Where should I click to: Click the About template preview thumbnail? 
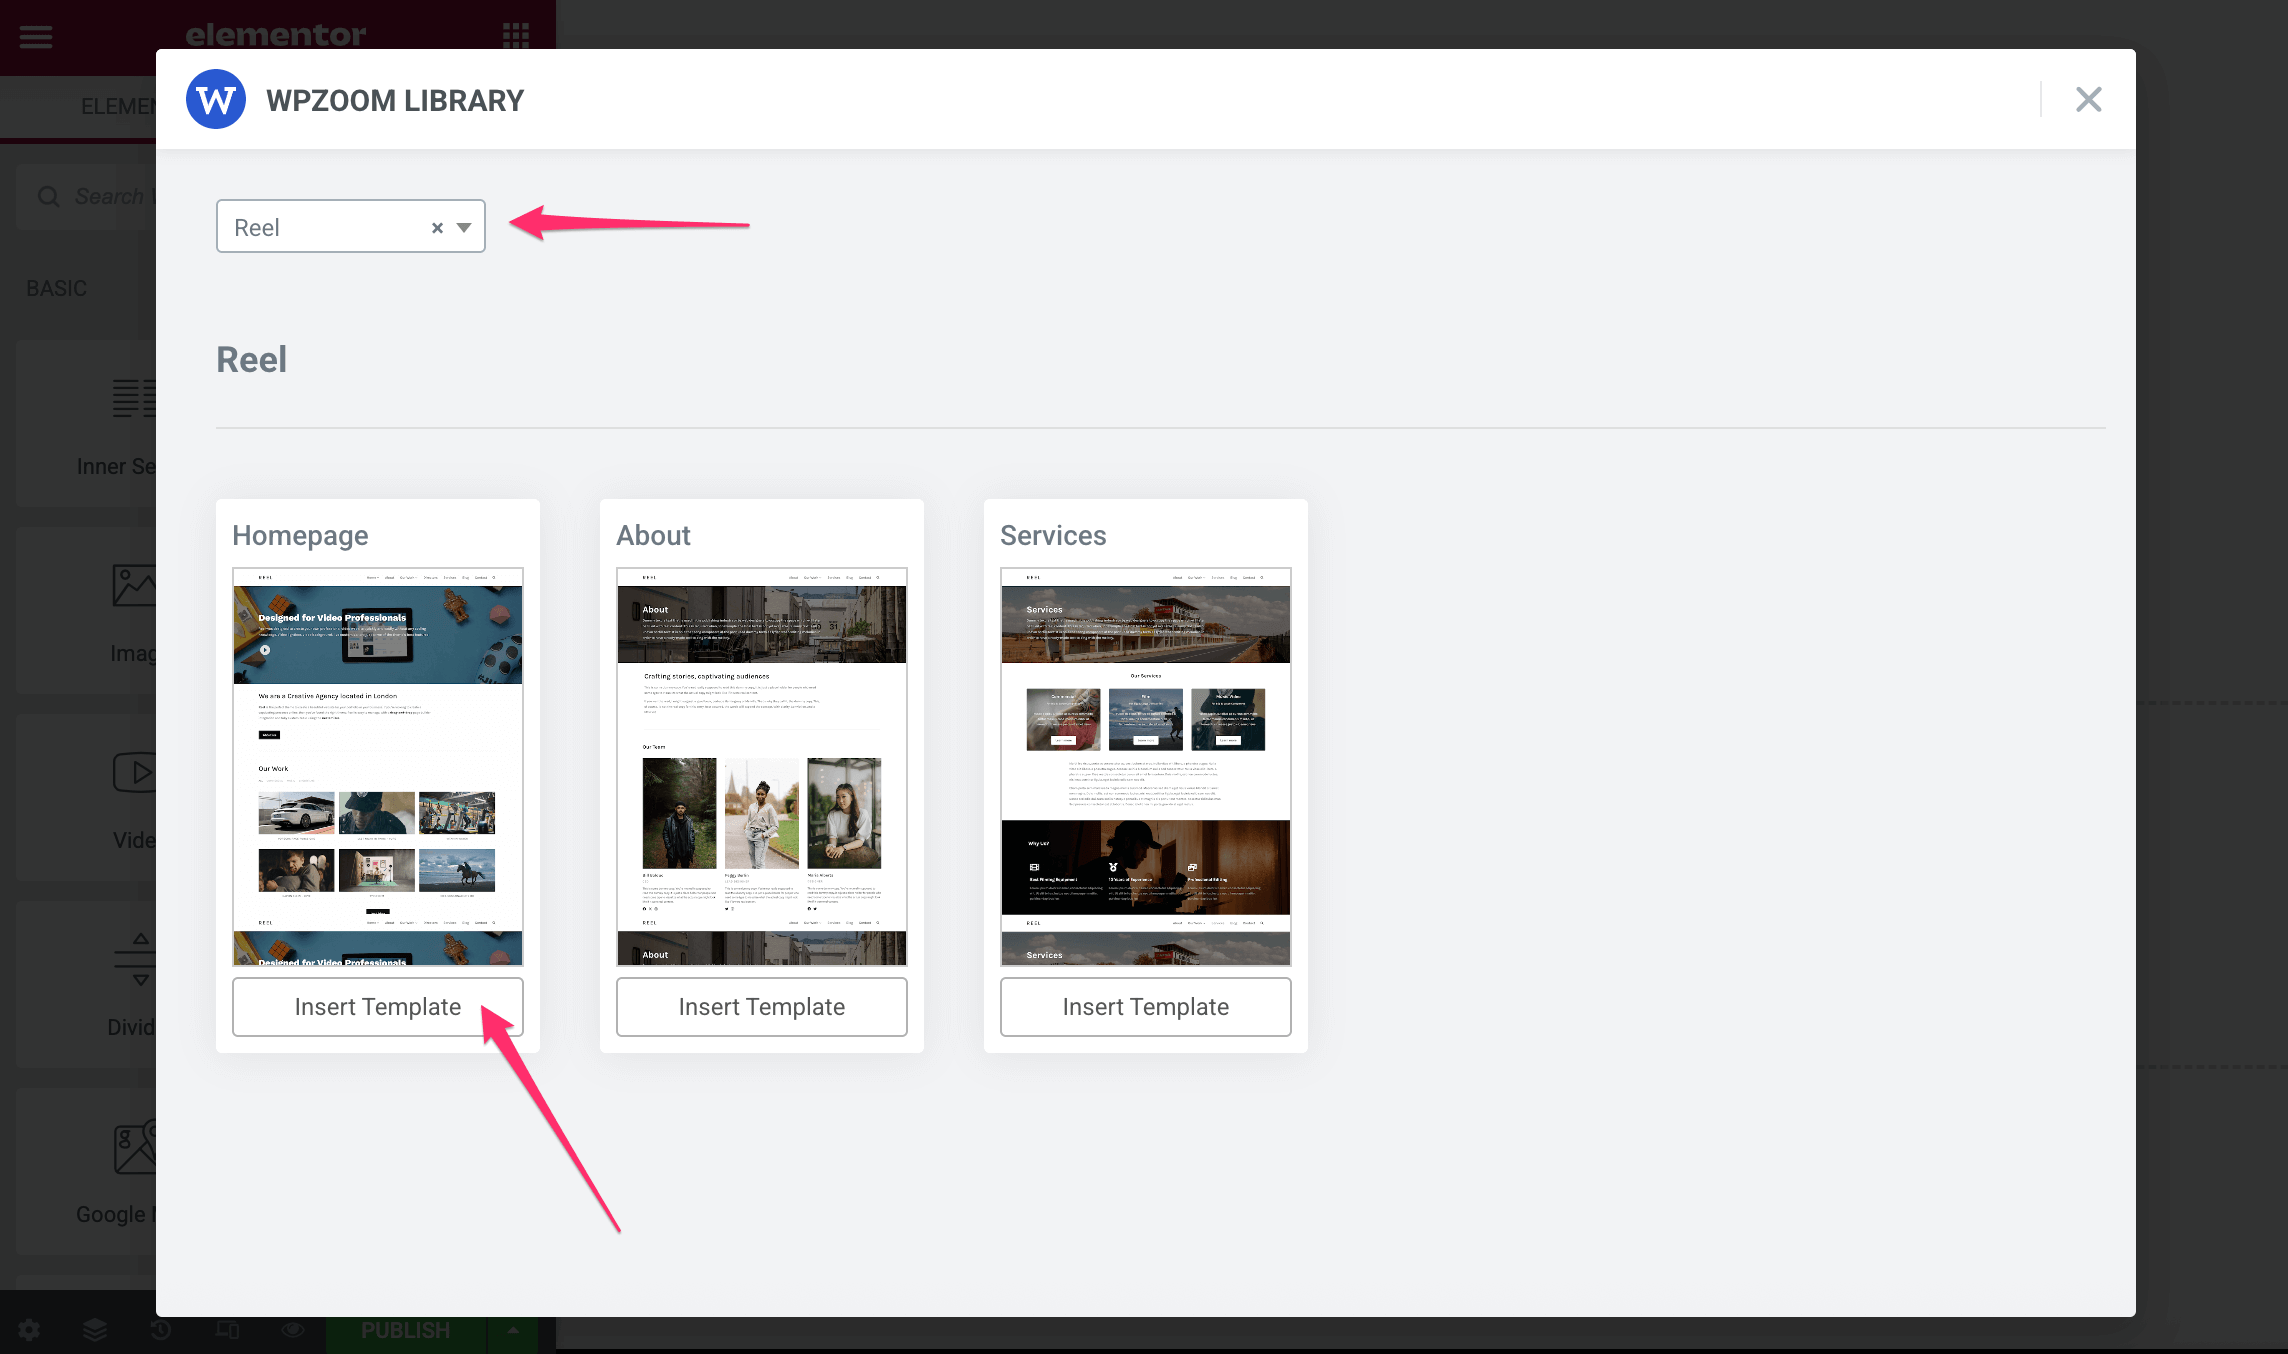pyautogui.click(x=761, y=766)
